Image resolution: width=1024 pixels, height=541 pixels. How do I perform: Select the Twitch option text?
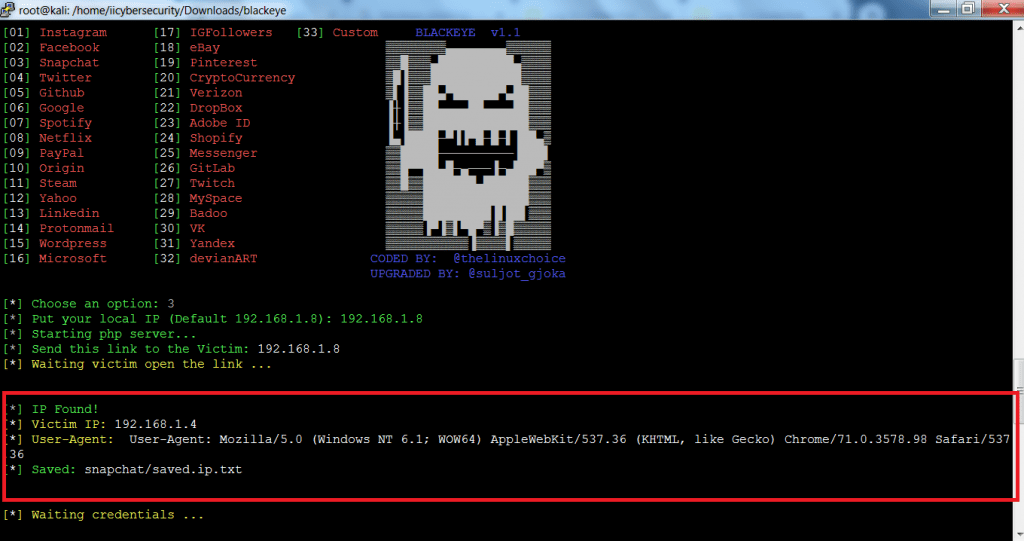[212, 182]
